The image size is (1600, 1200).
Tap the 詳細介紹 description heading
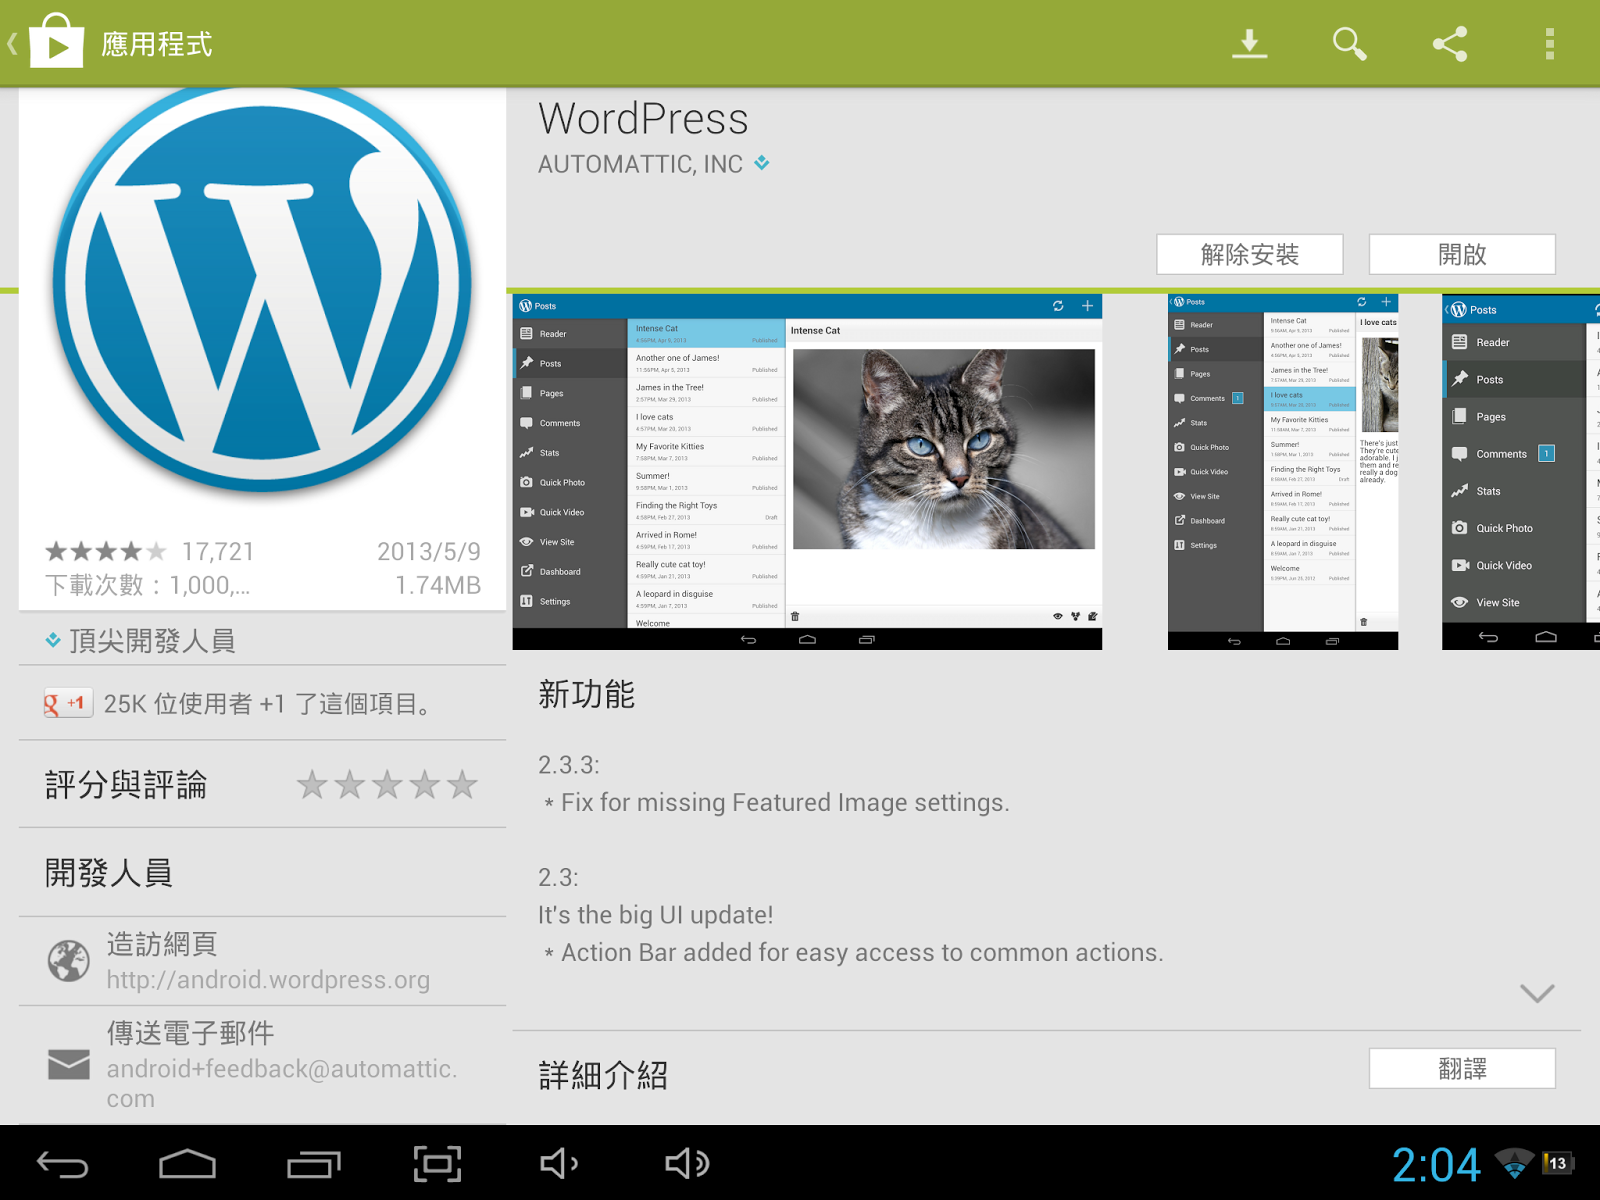click(x=603, y=1075)
